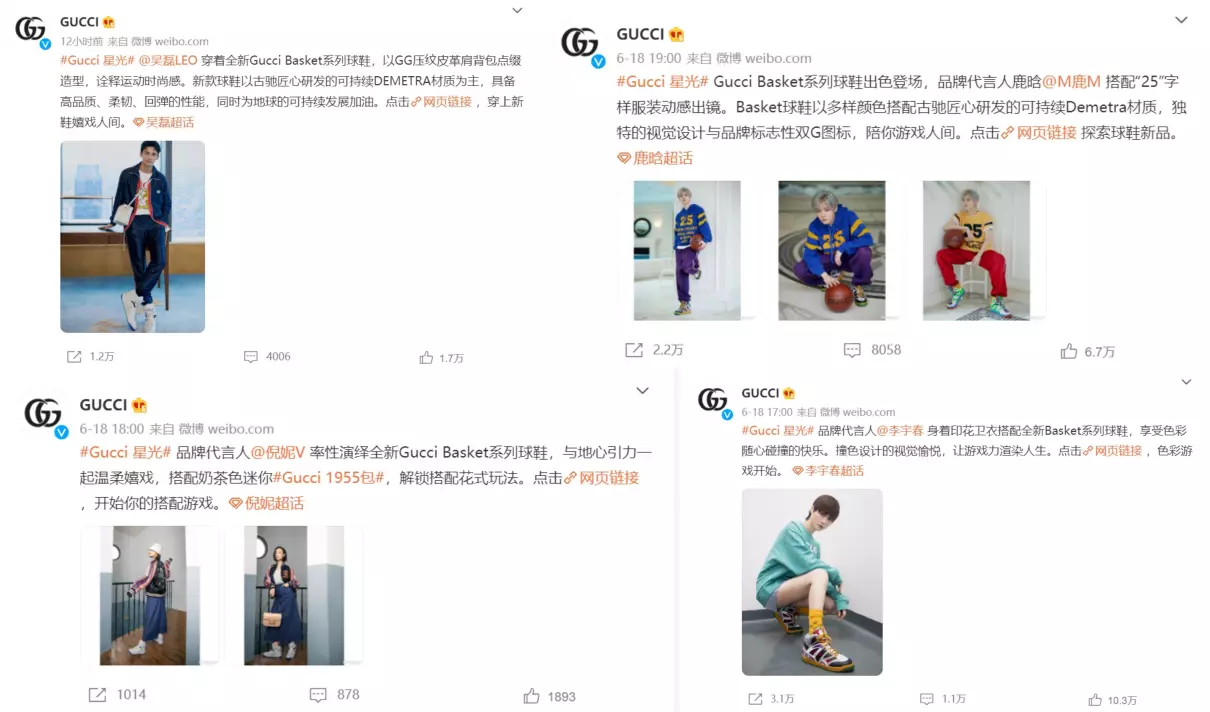The height and width of the screenshot is (712, 1210).
Task: Open the 李宇春超话 super topic link
Action: tap(828, 471)
